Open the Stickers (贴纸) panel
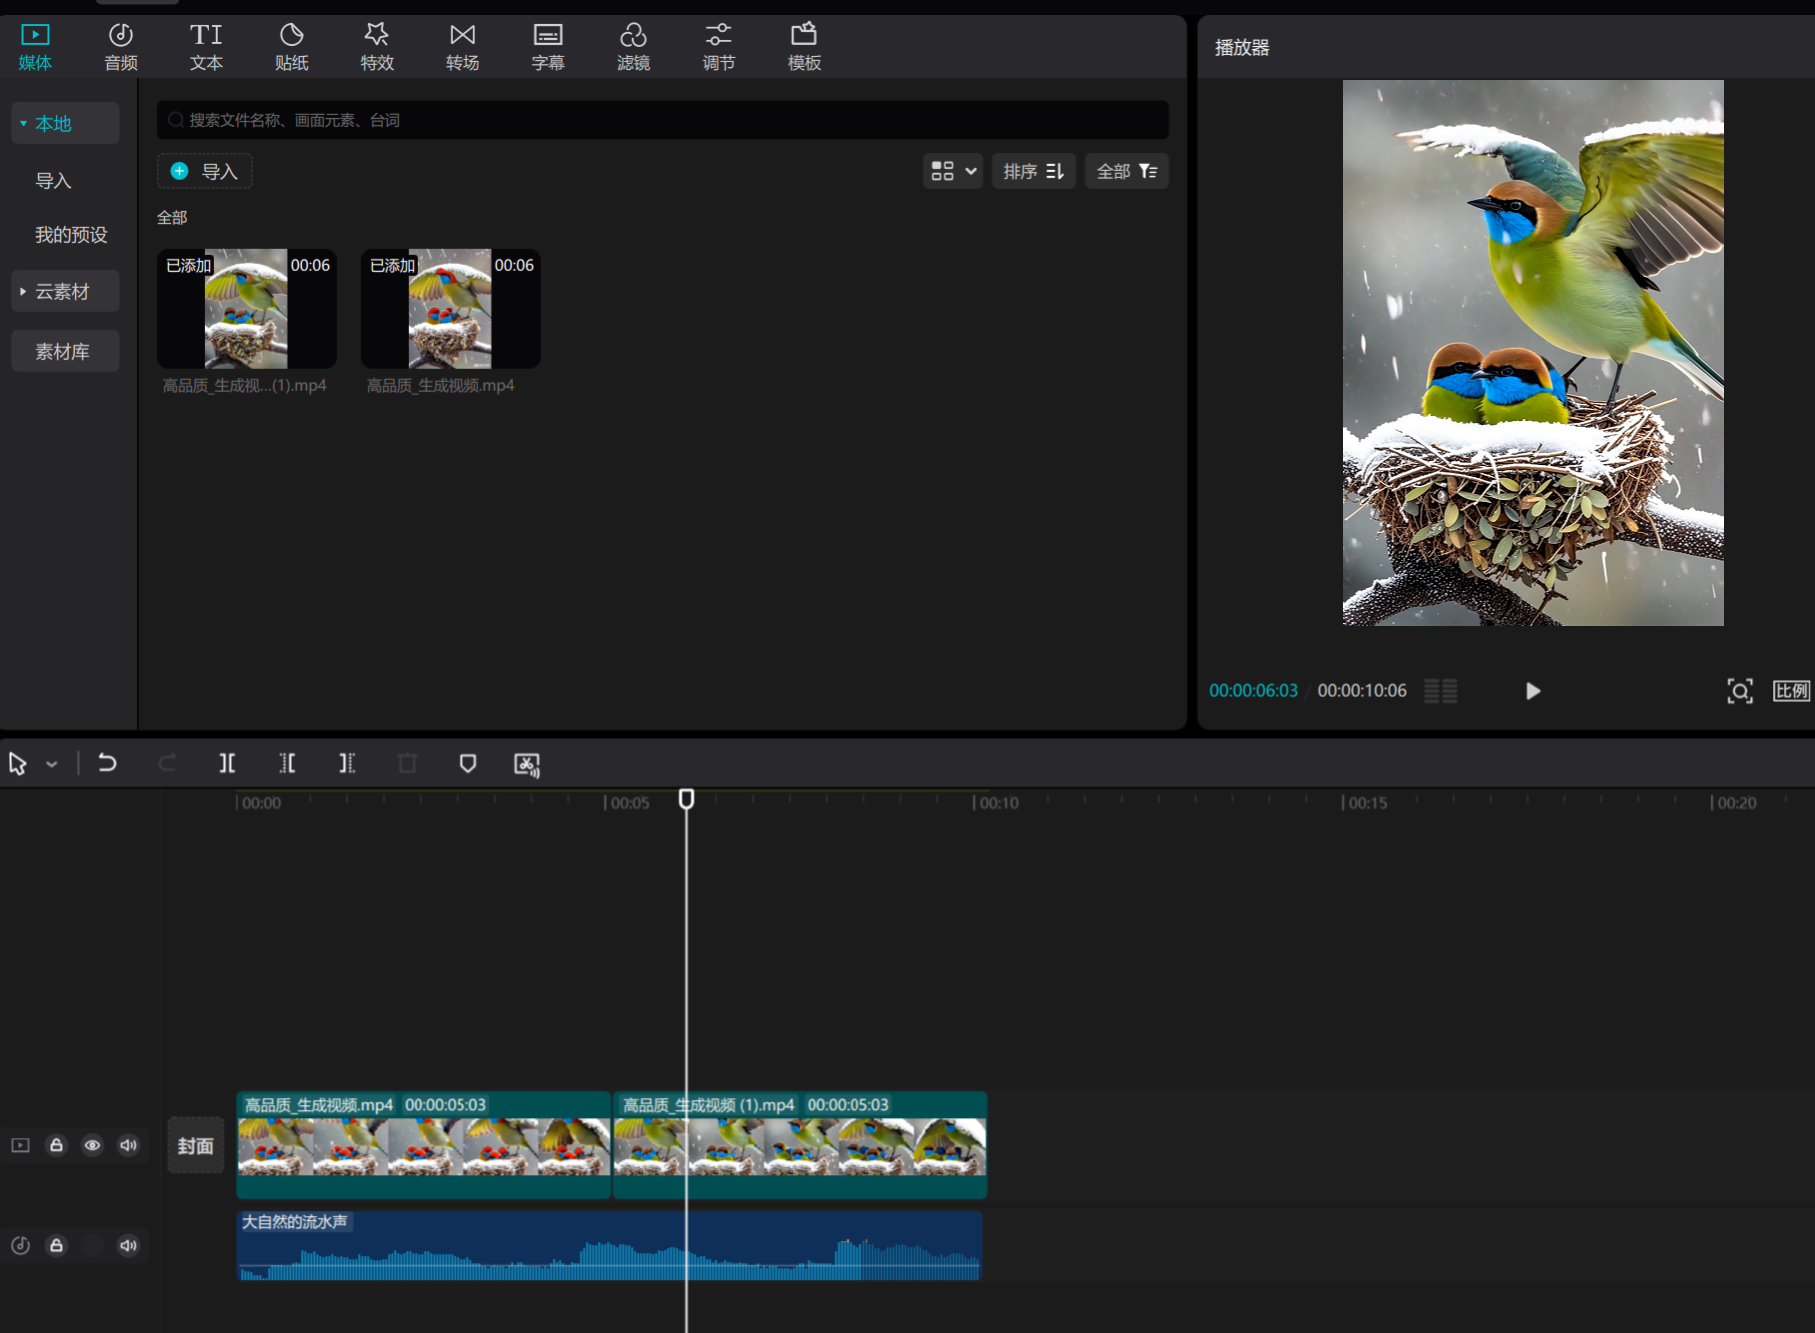 point(291,47)
